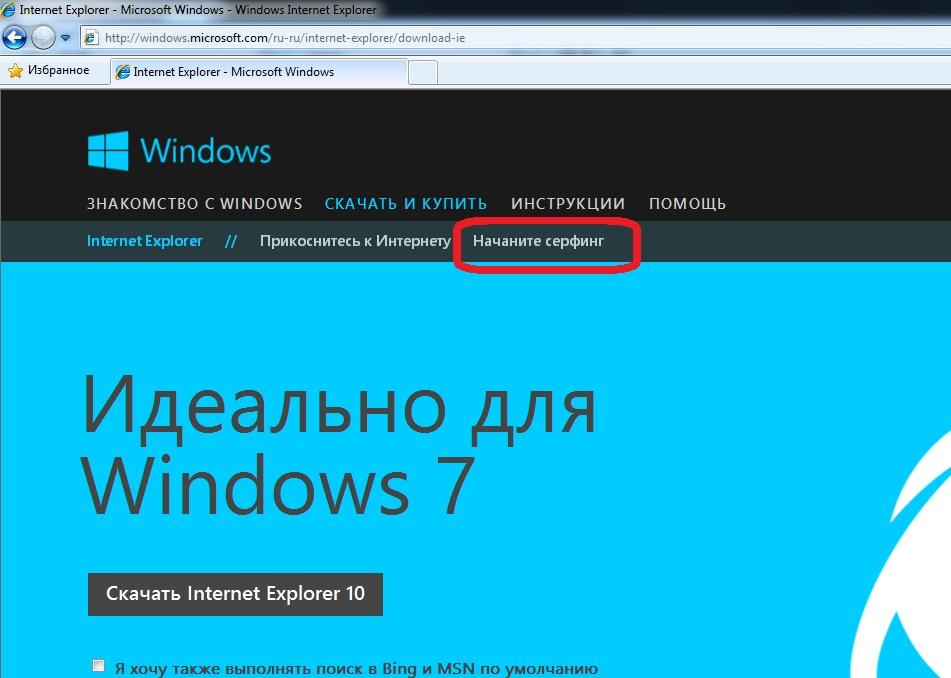Image resolution: width=951 pixels, height=678 pixels.
Task: Open the СКАЧАТЬ И КУПИТЬ menu
Action: point(405,203)
